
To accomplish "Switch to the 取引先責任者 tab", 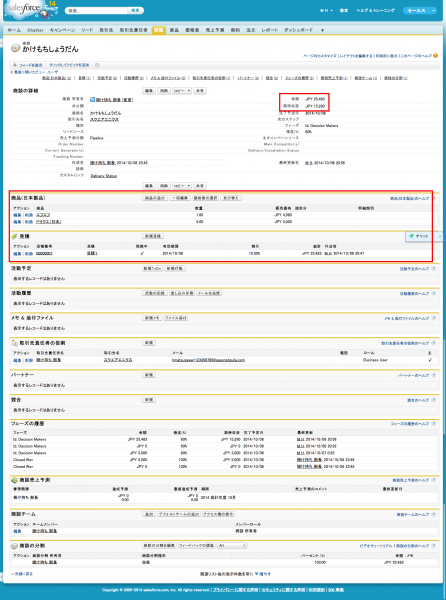I will pyautogui.click(x=133, y=30).
